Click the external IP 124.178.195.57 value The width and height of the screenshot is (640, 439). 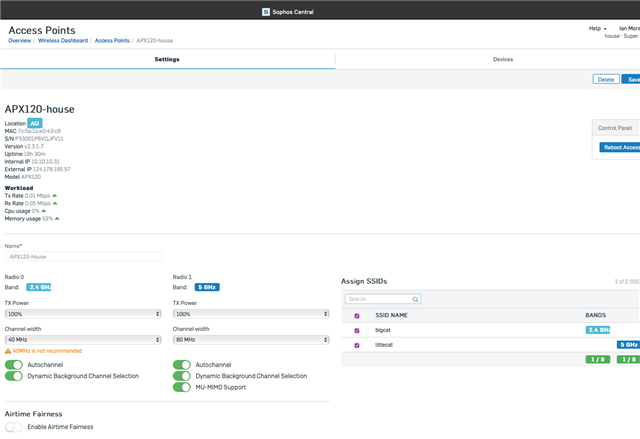point(51,169)
